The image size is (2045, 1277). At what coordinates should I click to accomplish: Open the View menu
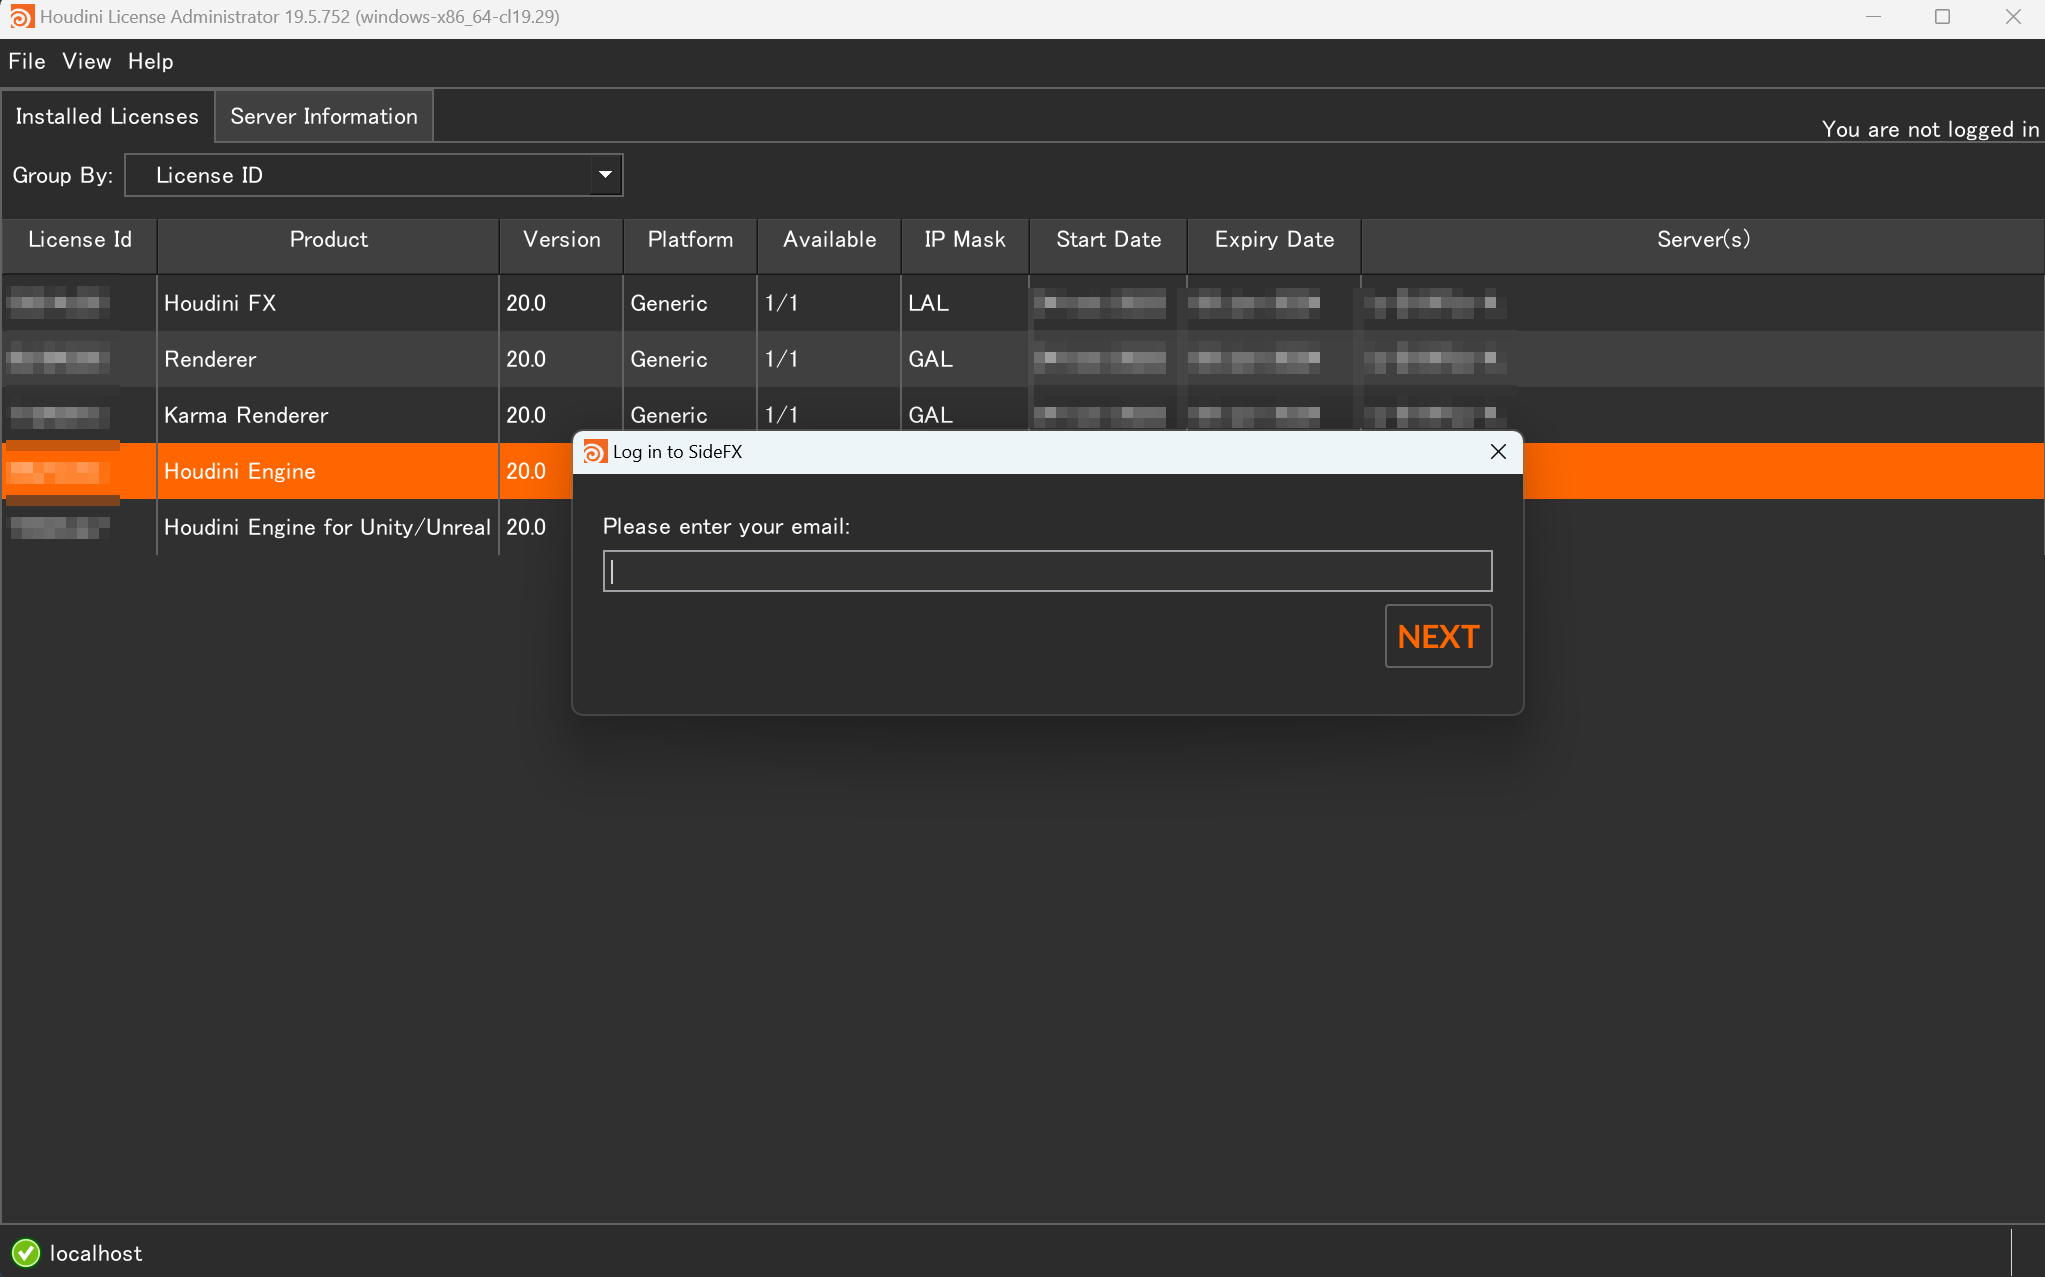86,61
